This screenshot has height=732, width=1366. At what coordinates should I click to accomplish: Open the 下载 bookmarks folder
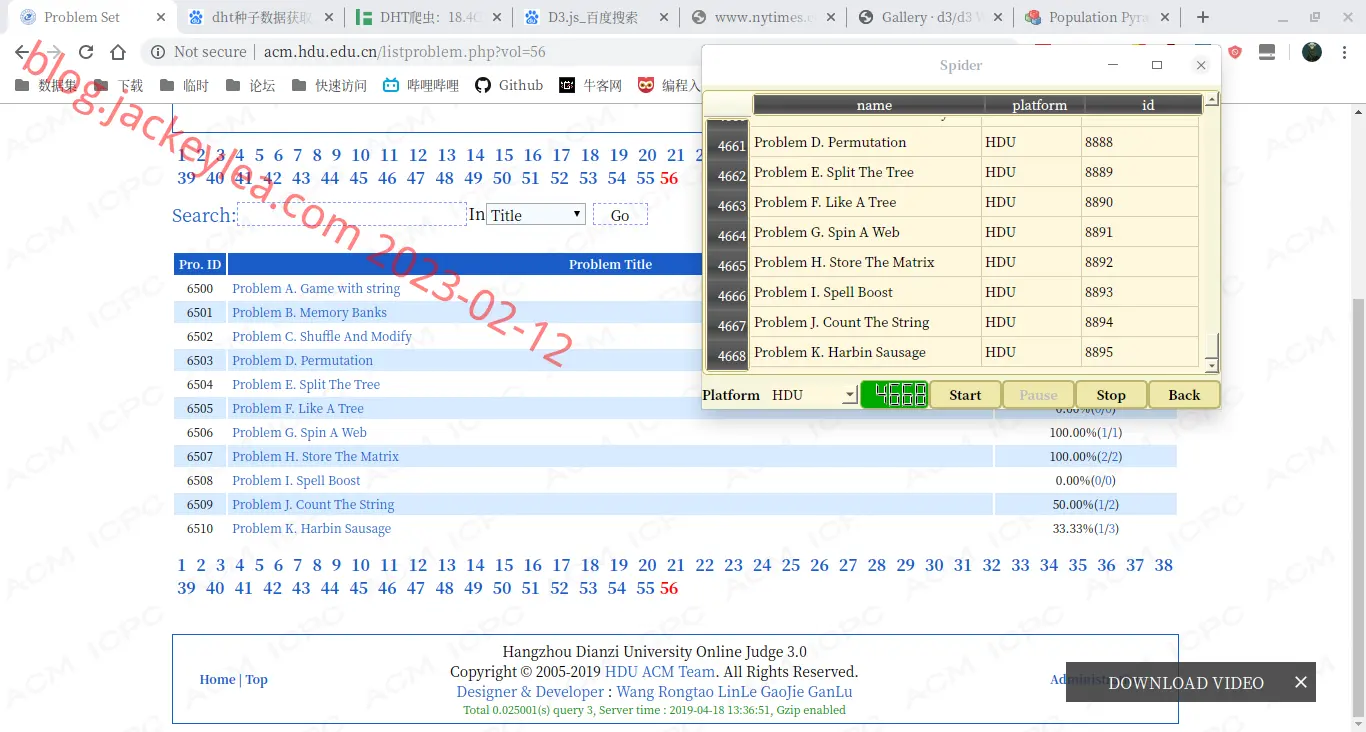point(119,85)
